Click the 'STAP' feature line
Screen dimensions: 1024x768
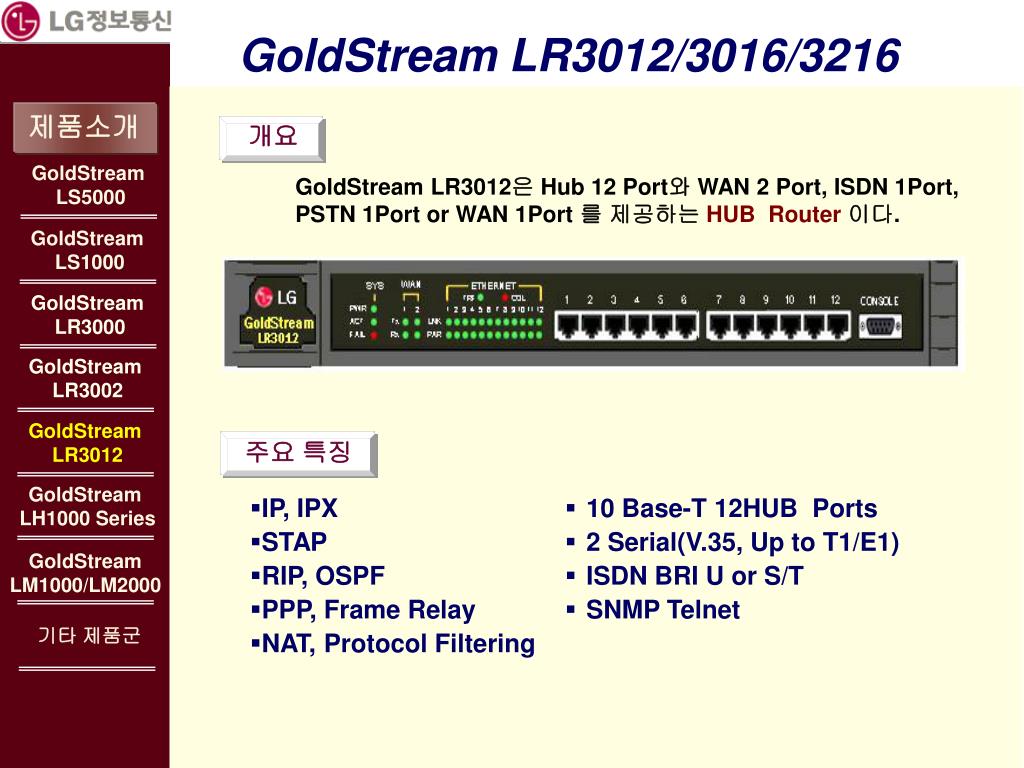pos(289,542)
